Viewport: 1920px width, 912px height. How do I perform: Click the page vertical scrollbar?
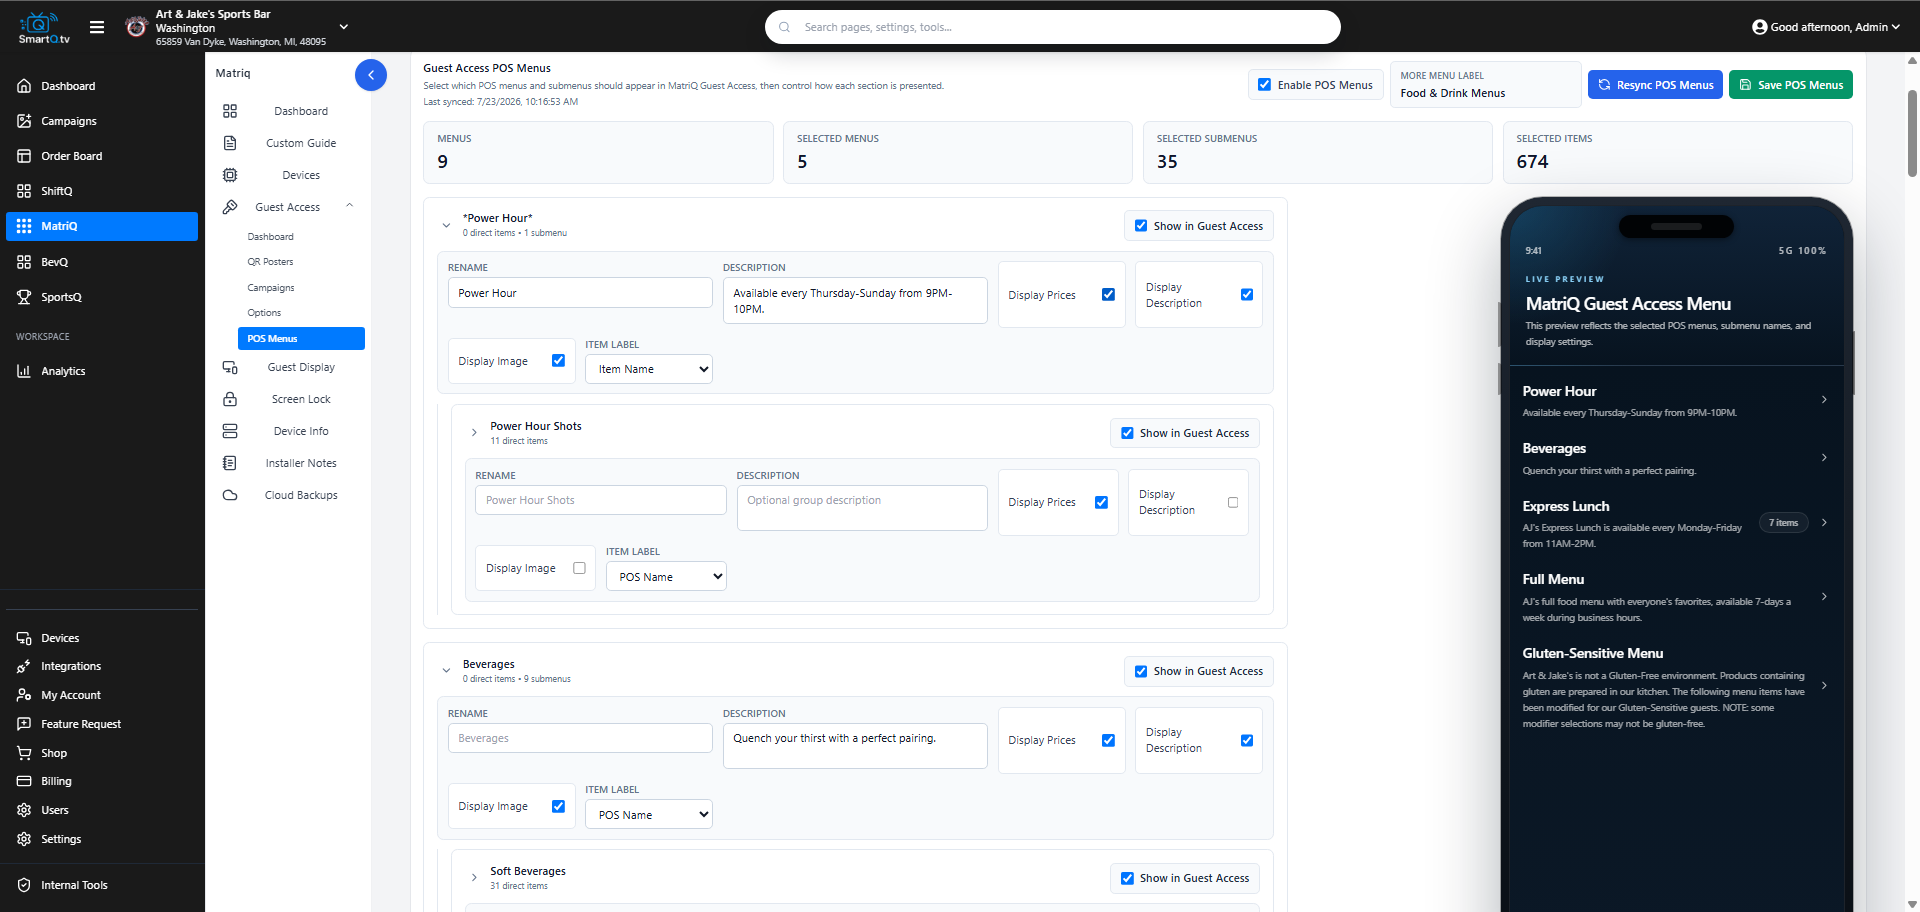click(x=1912, y=132)
